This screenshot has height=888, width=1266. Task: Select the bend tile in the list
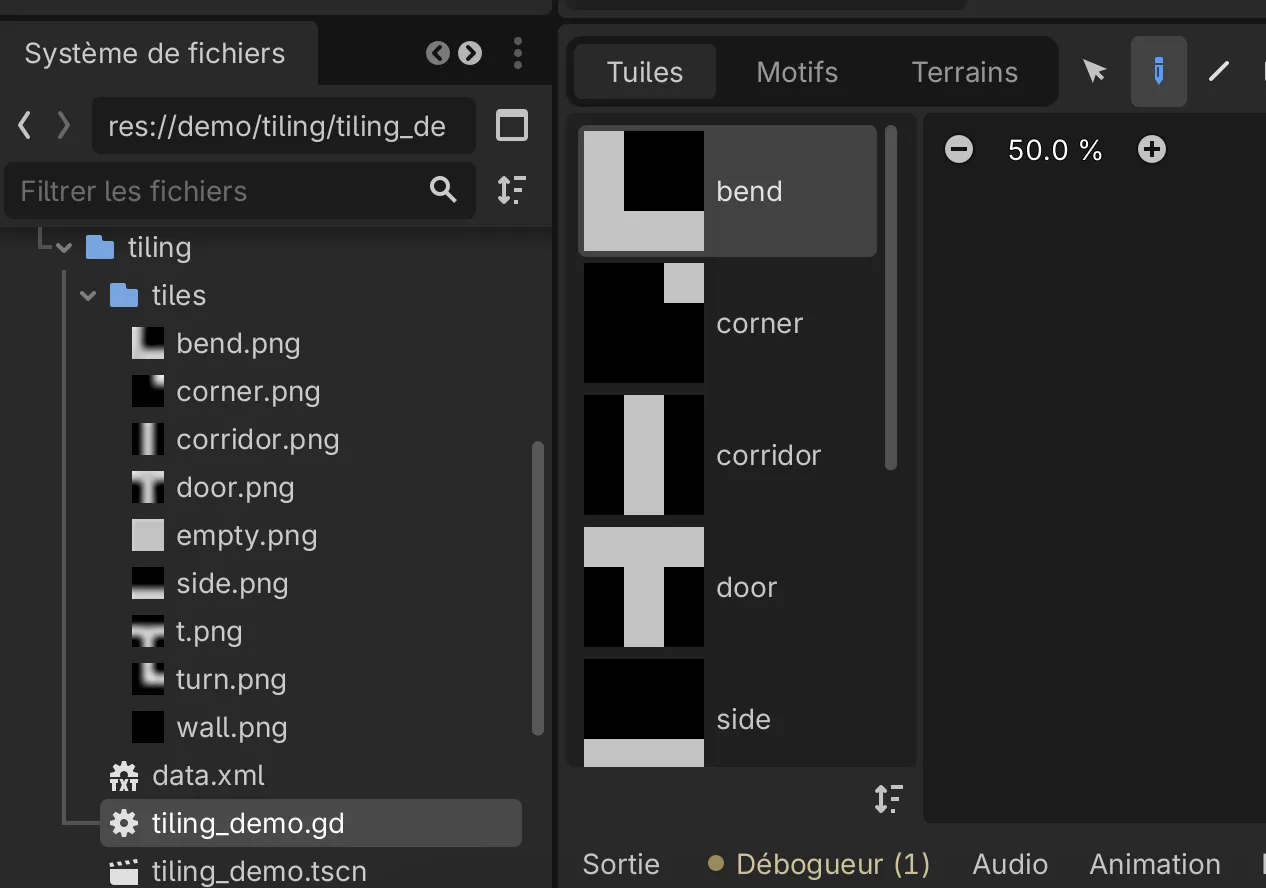point(727,191)
